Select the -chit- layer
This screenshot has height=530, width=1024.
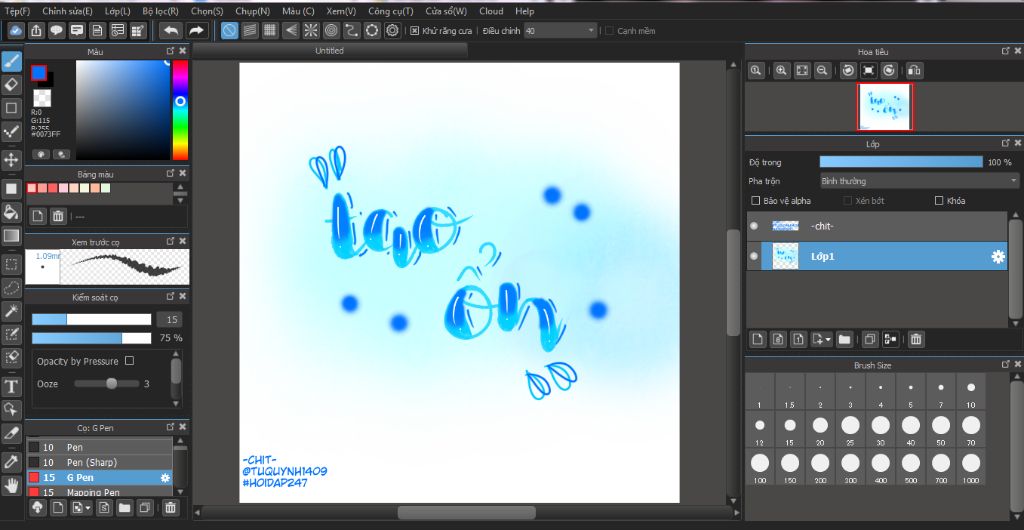click(x=877, y=226)
